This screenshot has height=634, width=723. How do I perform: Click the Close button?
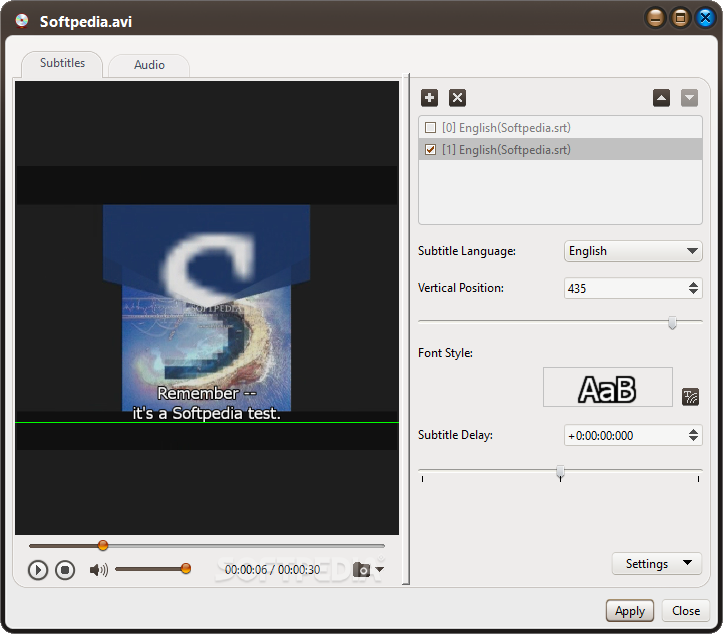tap(686, 611)
